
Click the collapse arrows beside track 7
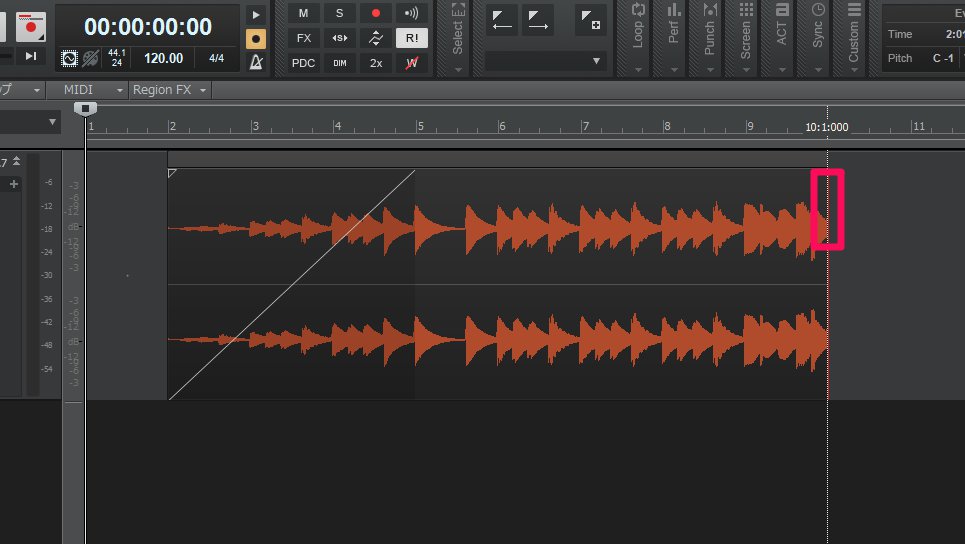coord(17,161)
